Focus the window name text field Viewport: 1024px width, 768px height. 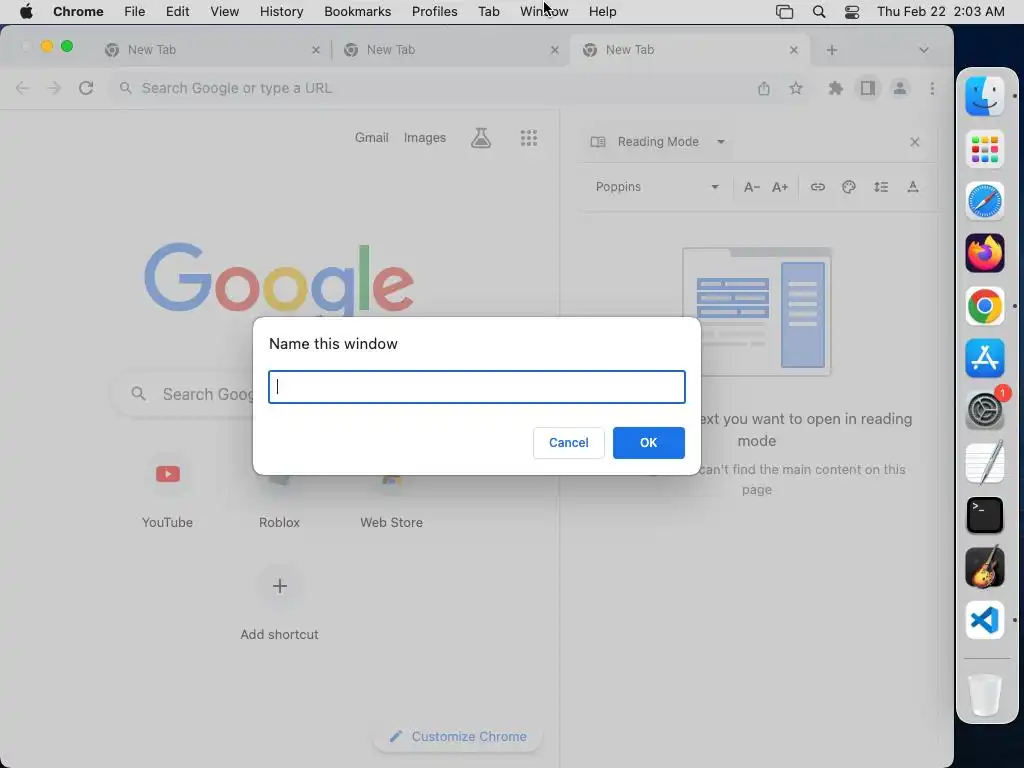click(477, 387)
